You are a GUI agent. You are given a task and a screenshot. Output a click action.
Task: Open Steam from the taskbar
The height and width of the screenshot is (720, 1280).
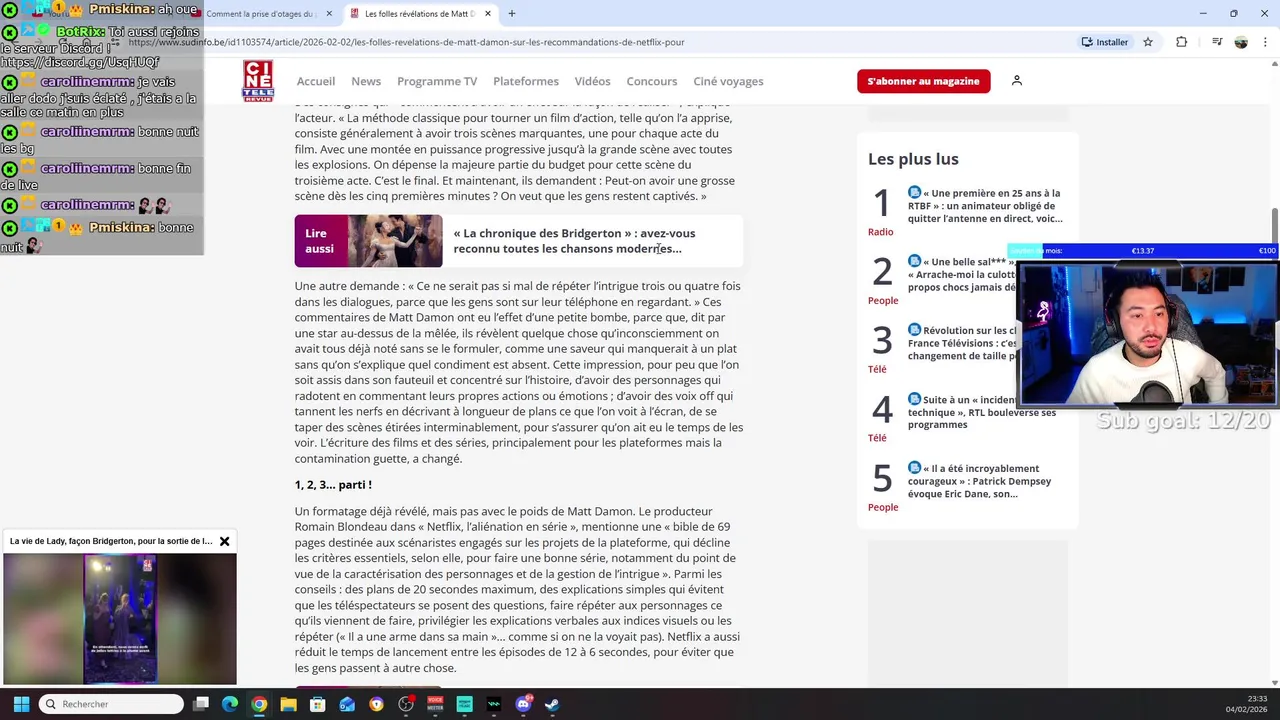tap(552, 704)
